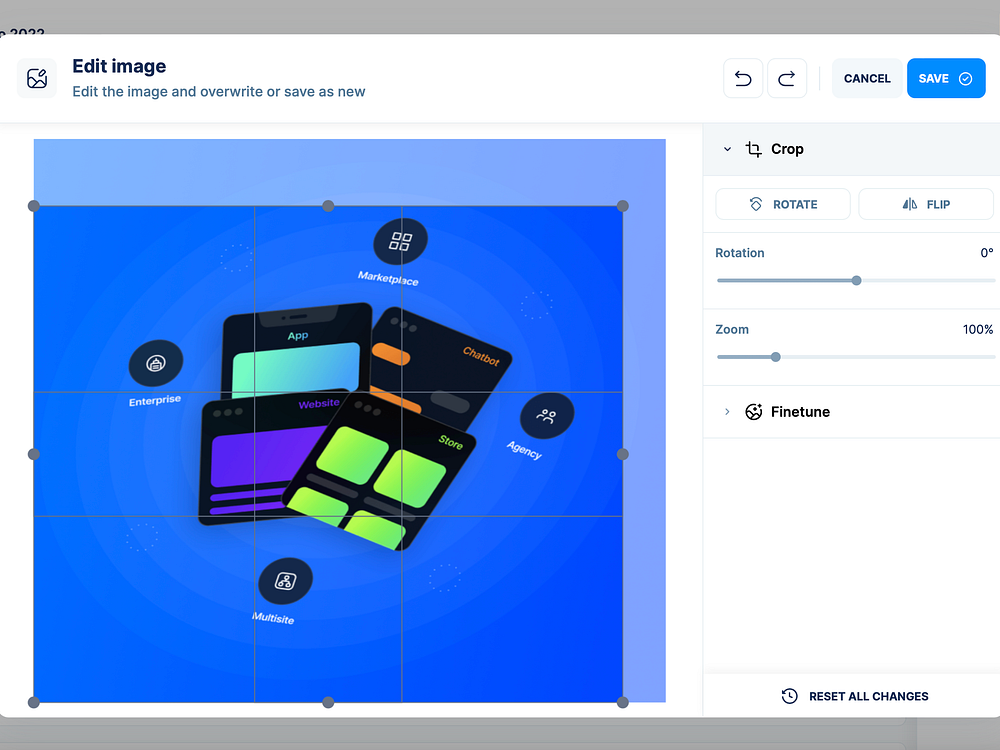Click the Multisite icon in the image
The image size is (1000, 750).
coord(285,581)
